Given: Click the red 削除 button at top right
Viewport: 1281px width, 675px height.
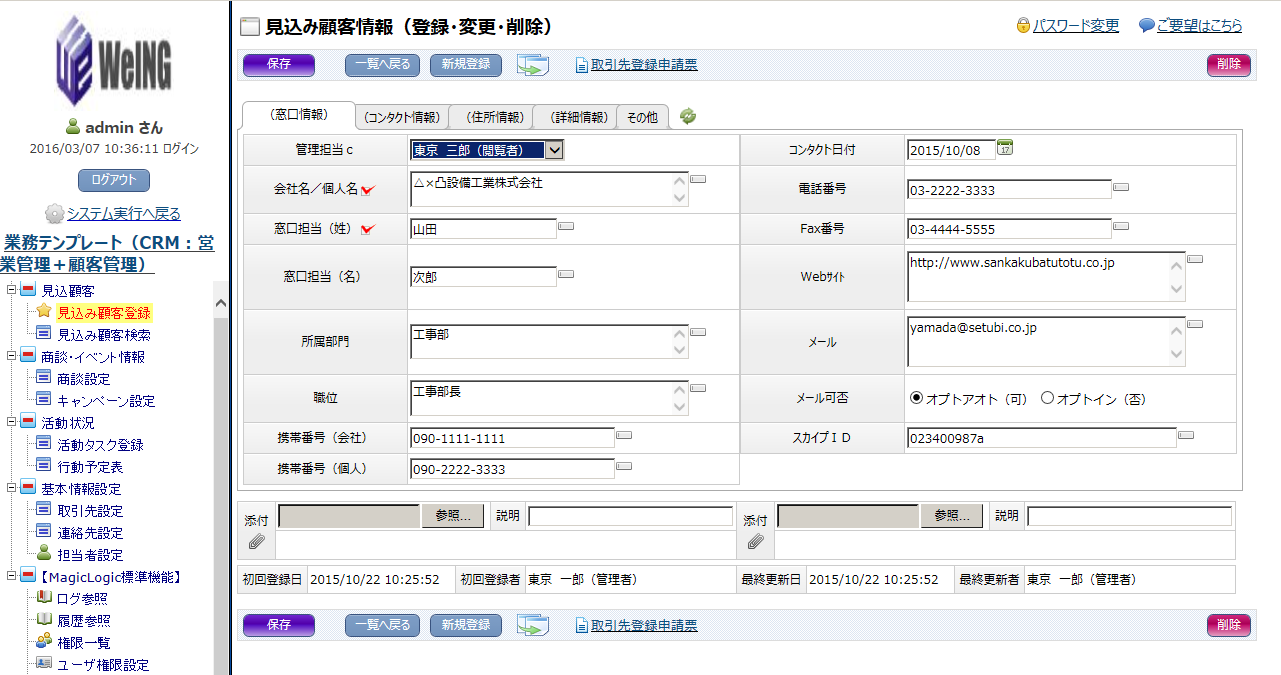Looking at the screenshot, I should (1228, 65).
